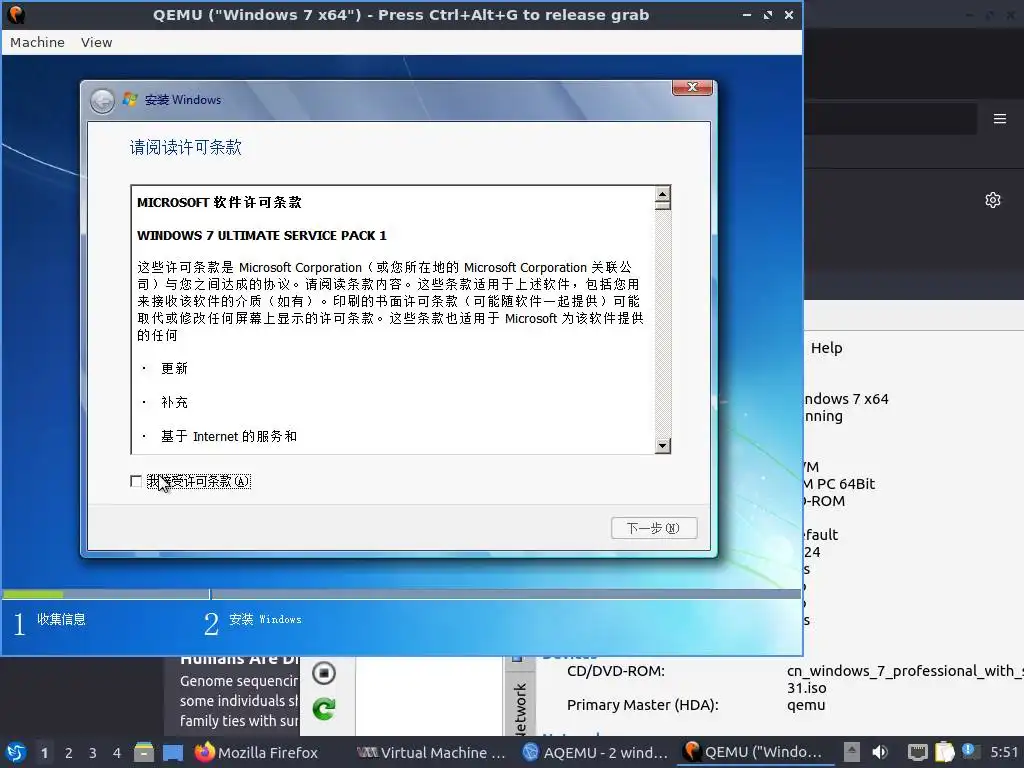Open the Help menu in AQEMU window
Image resolution: width=1024 pixels, height=768 pixels.
click(826, 348)
